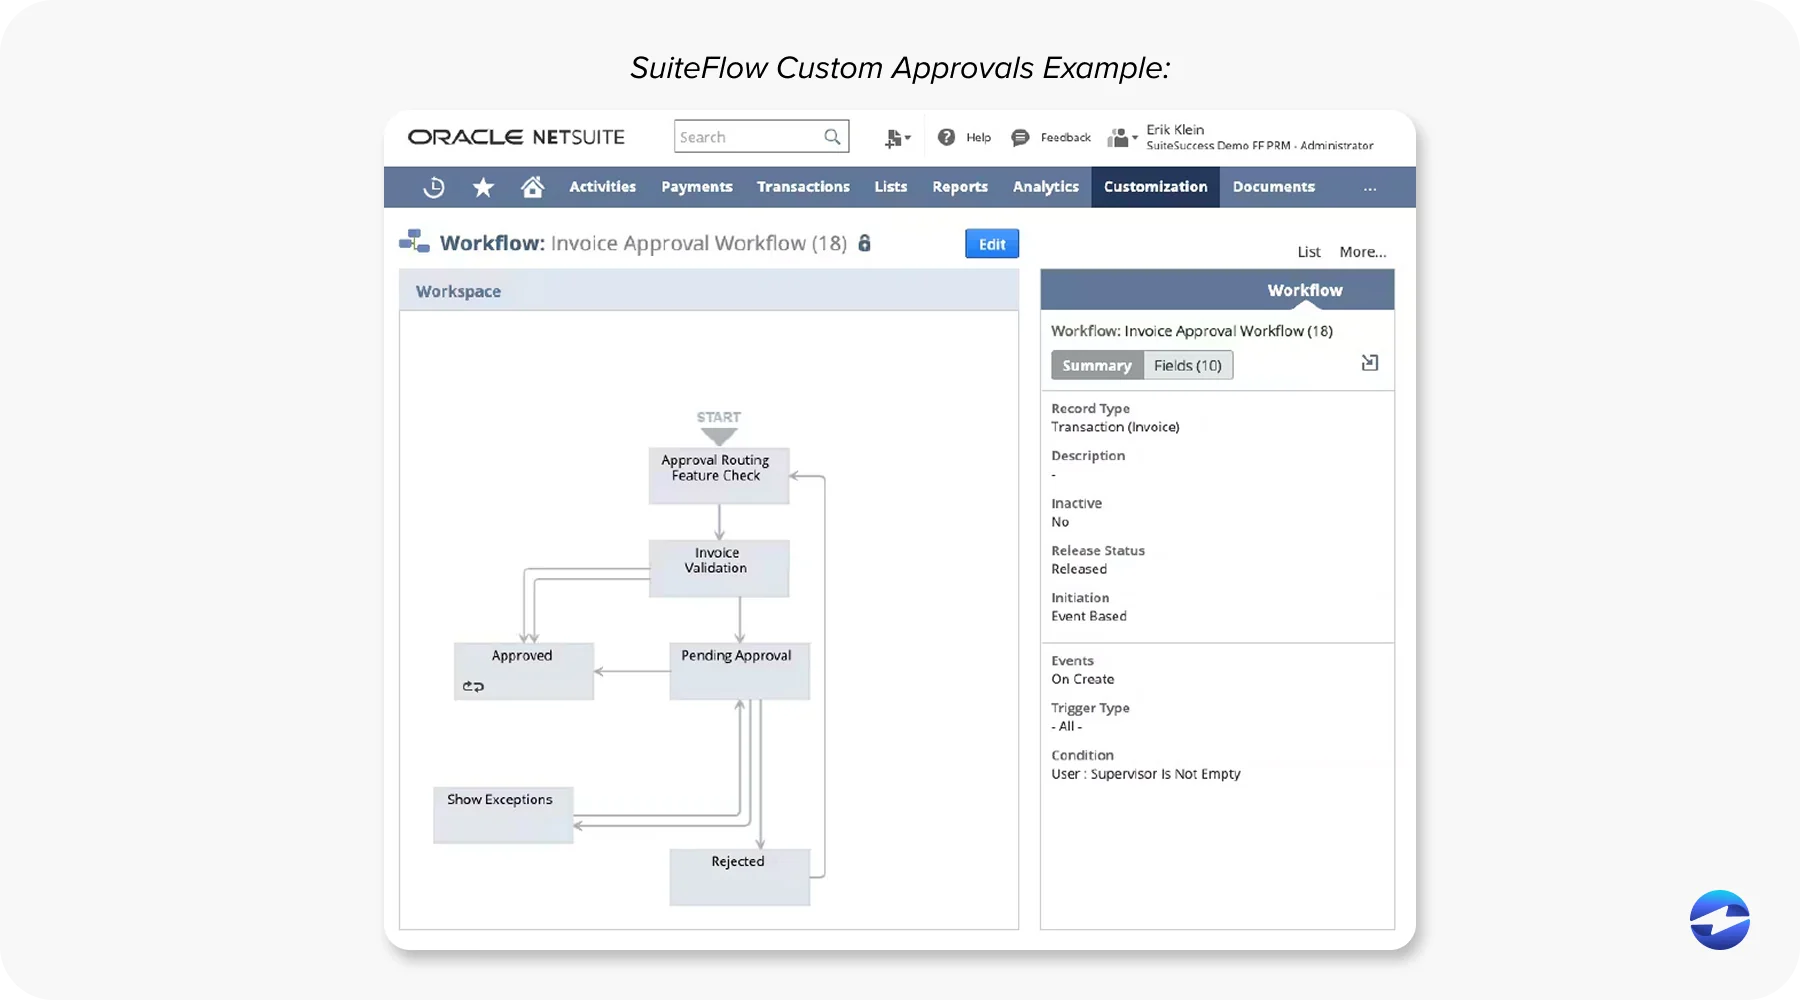This screenshot has height=1000, width=1800.
Task: Go to the Home house icon
Action: click(532, 187)
